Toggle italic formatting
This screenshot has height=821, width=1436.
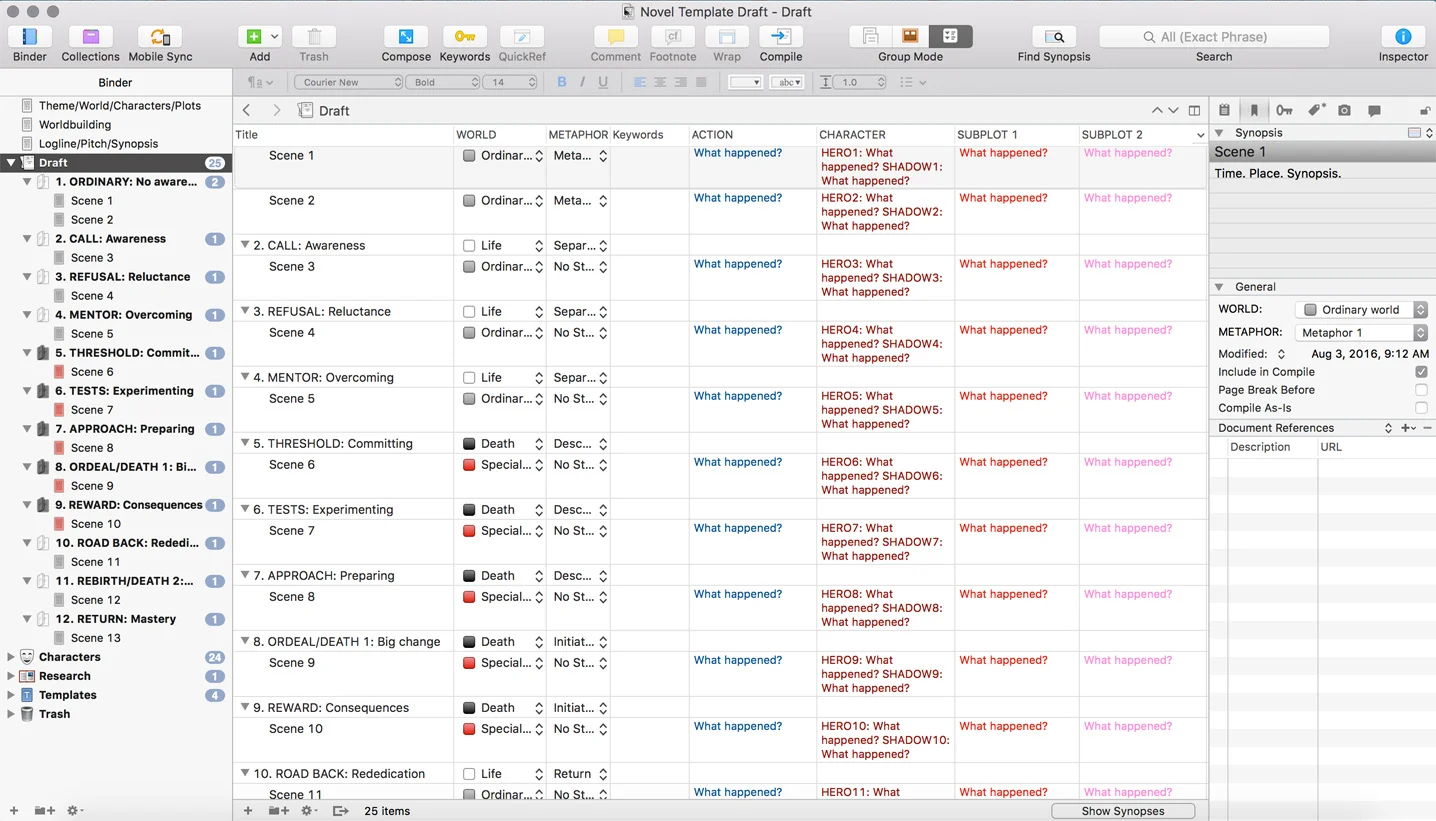(582, 82)
